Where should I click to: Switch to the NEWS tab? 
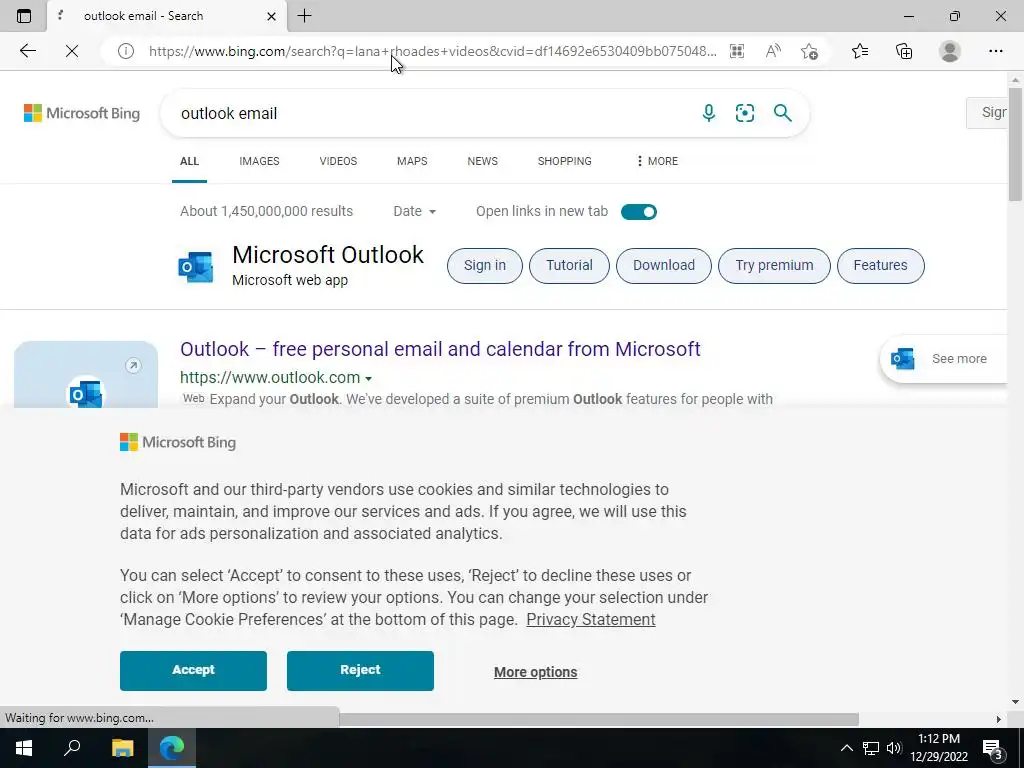pos(483,161)
